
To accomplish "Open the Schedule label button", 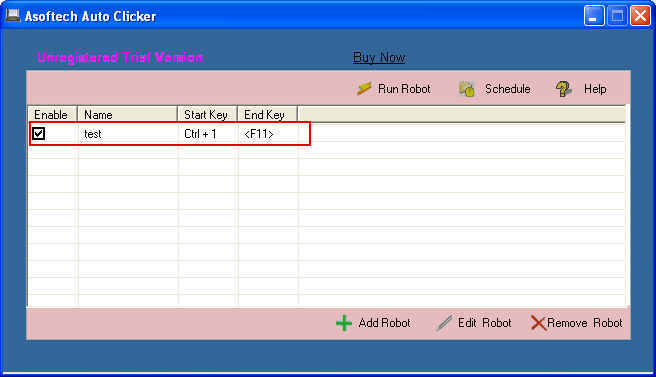I will (x=507, y=89).
